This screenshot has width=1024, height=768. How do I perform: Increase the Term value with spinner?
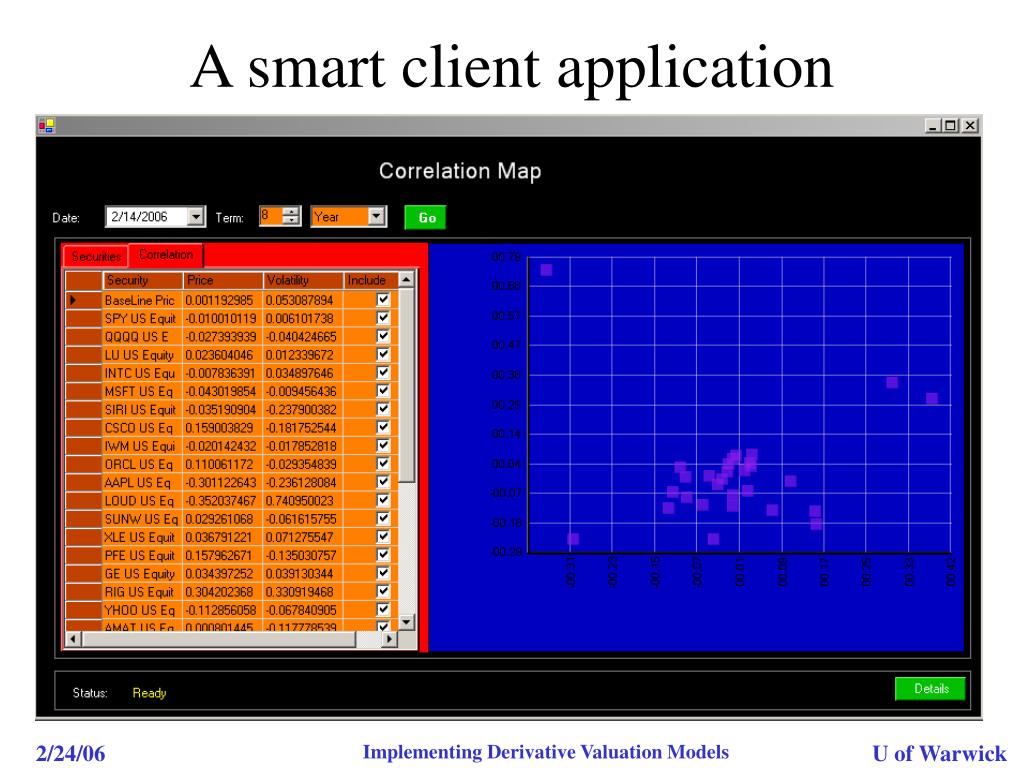tap(291, 212)
